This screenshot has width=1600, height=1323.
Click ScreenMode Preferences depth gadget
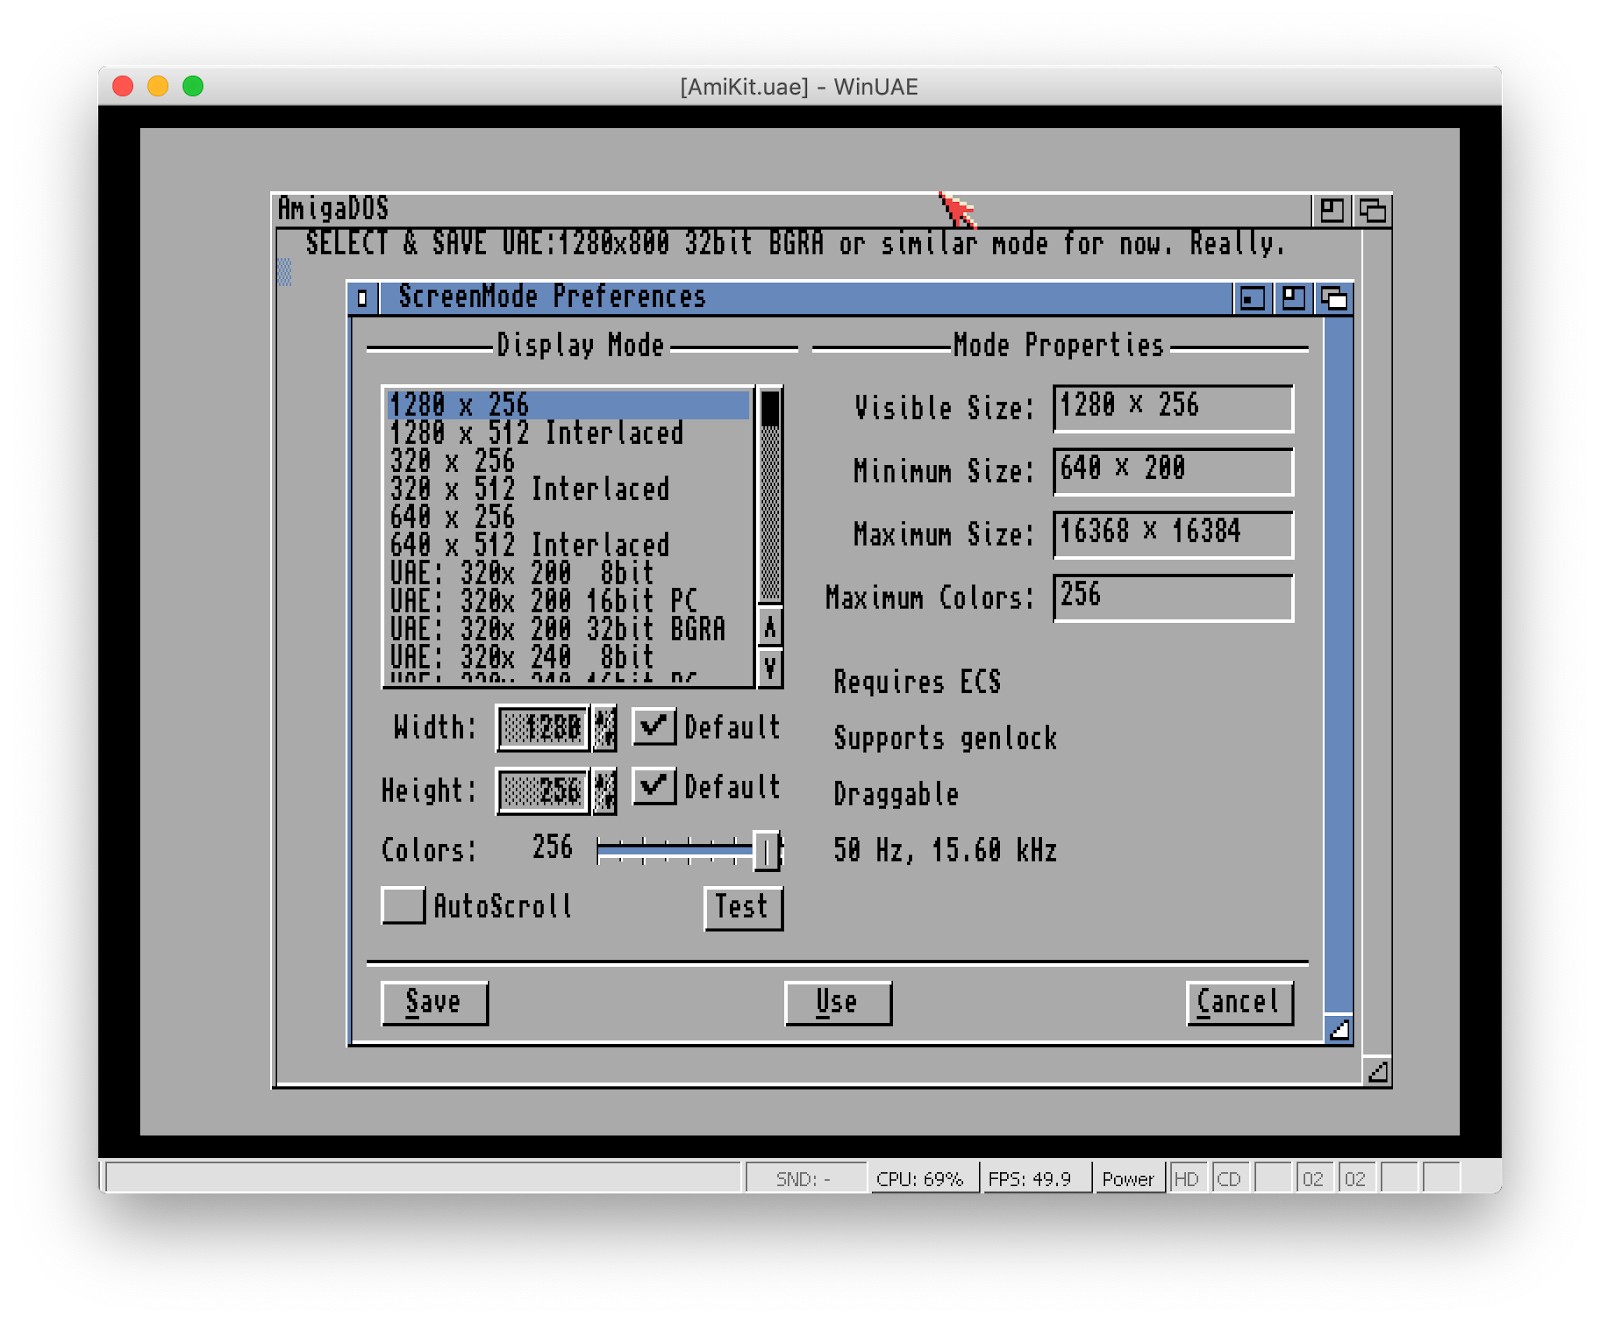coord(1334,298)
